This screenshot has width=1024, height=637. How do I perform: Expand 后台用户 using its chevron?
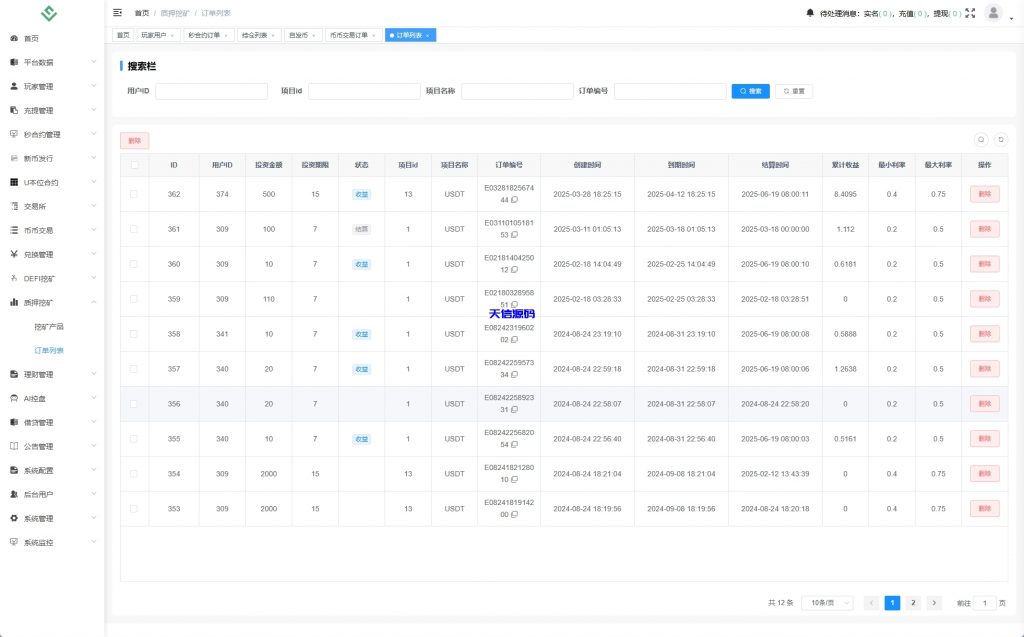pyautogui.click(x=93, y=494)
